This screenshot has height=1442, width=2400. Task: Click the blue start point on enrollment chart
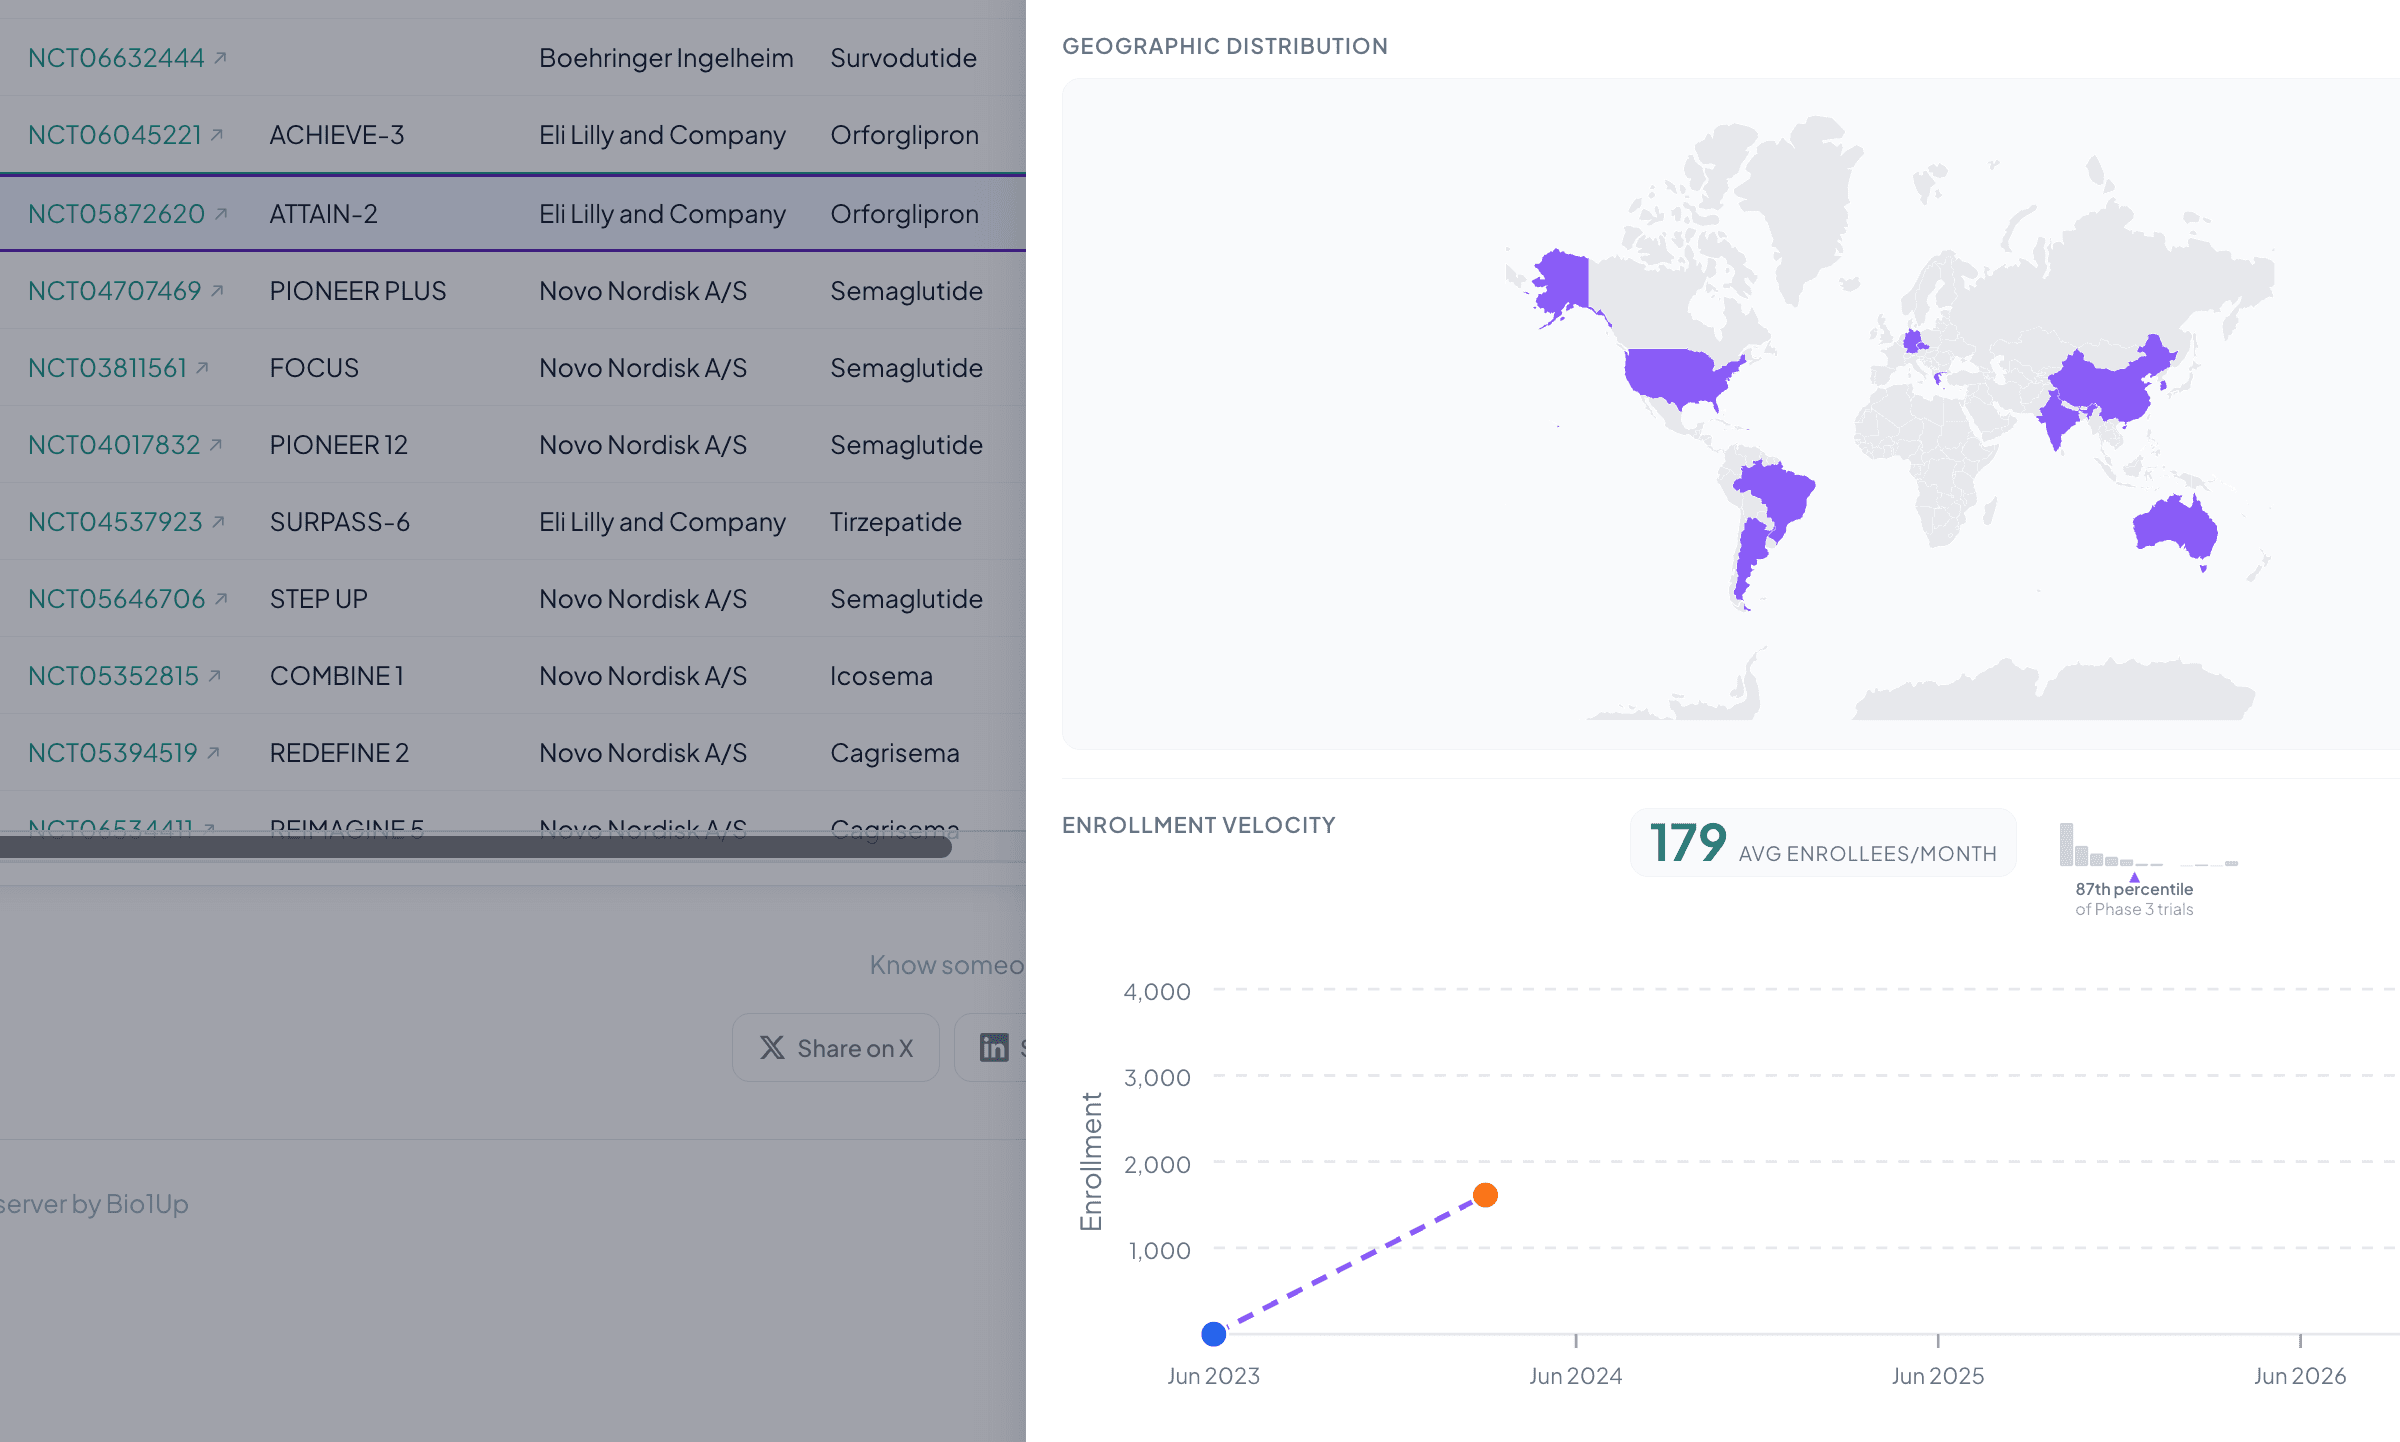coord(1214,1333)
